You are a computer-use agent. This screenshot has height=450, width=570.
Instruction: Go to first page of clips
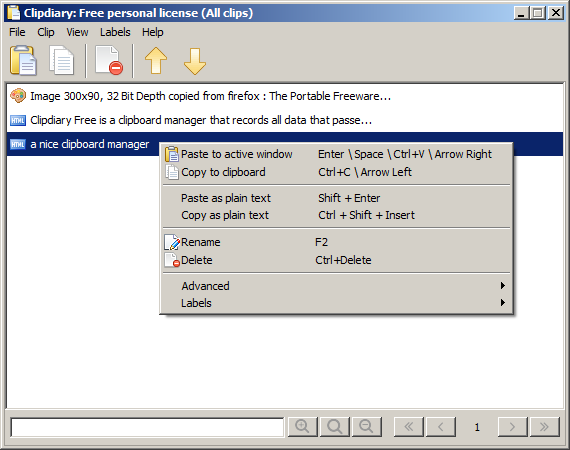click(409, 427)
